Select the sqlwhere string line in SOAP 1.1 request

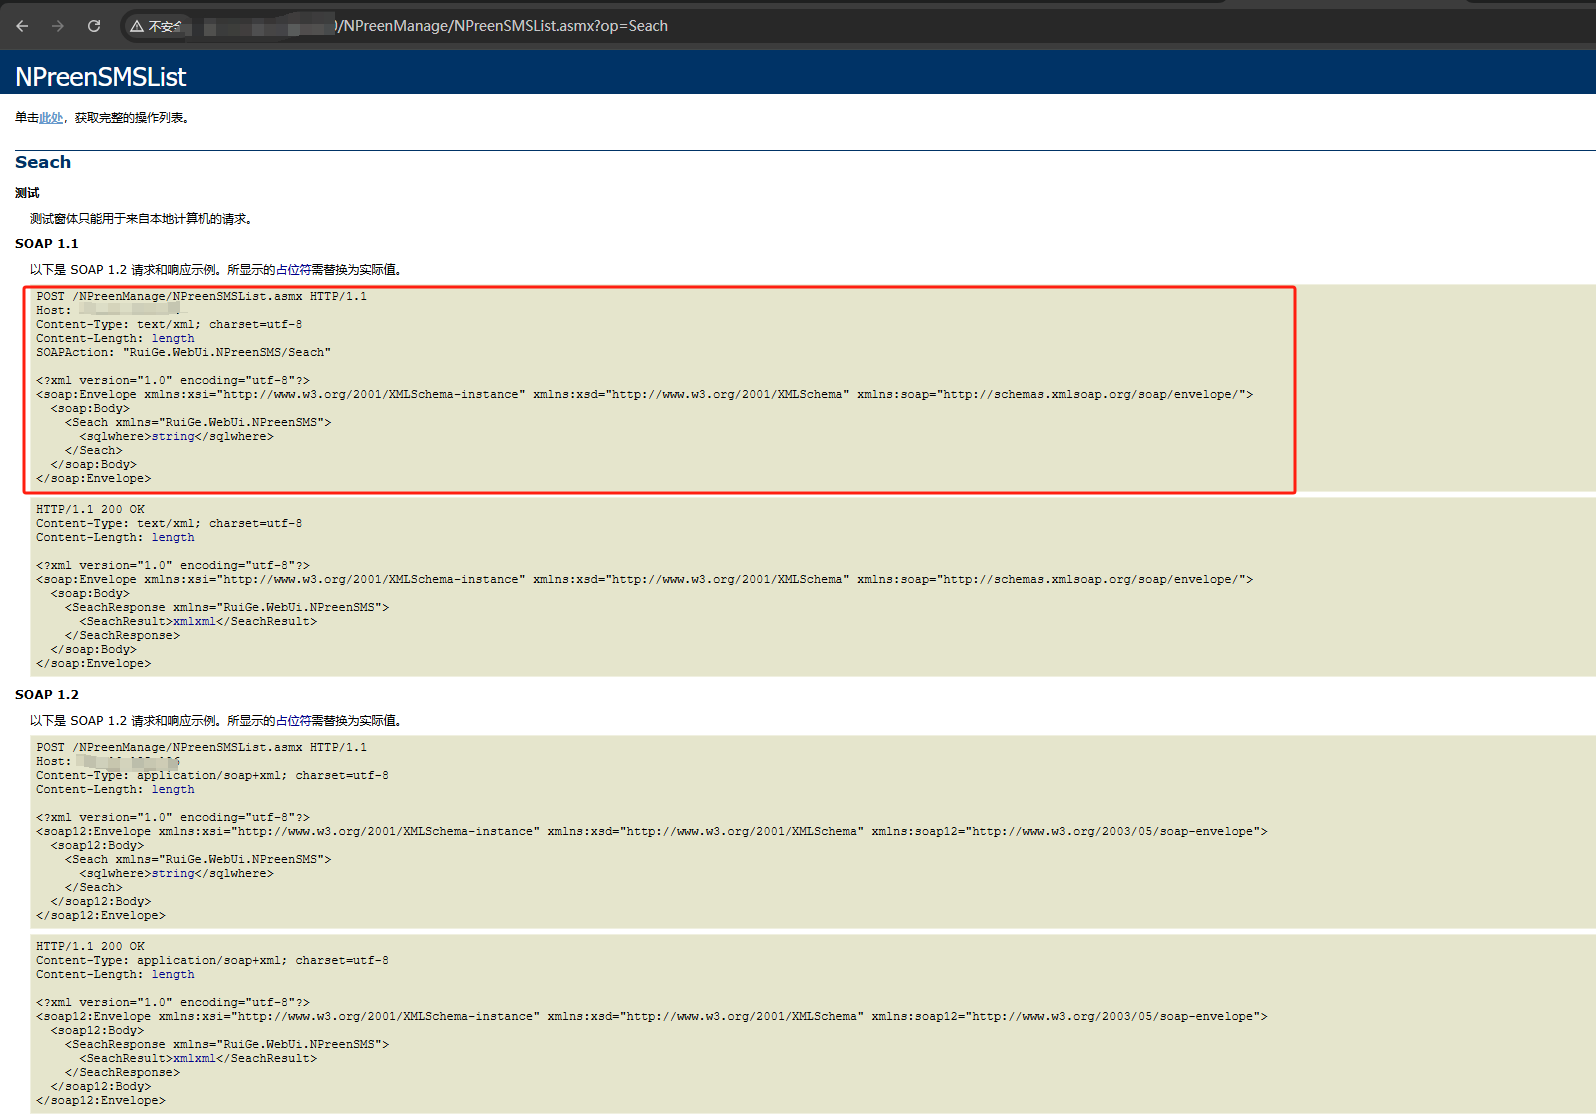tap(177, 437)
